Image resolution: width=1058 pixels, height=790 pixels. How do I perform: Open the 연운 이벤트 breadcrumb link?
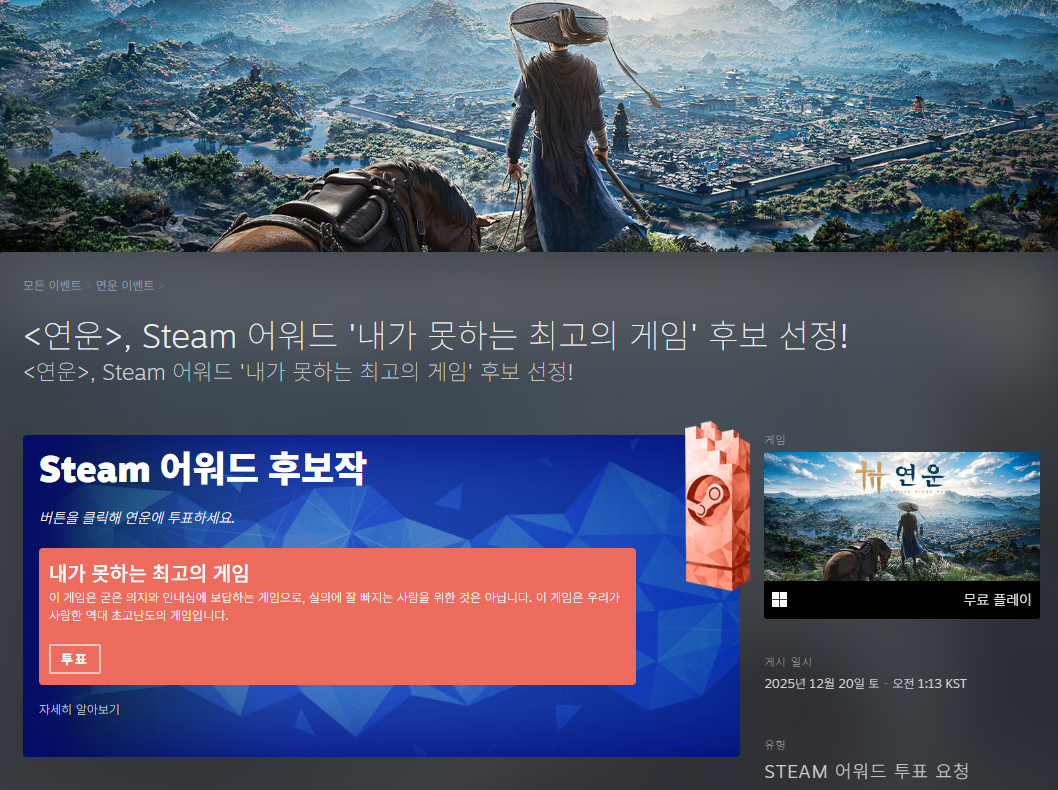click(125, 285)
